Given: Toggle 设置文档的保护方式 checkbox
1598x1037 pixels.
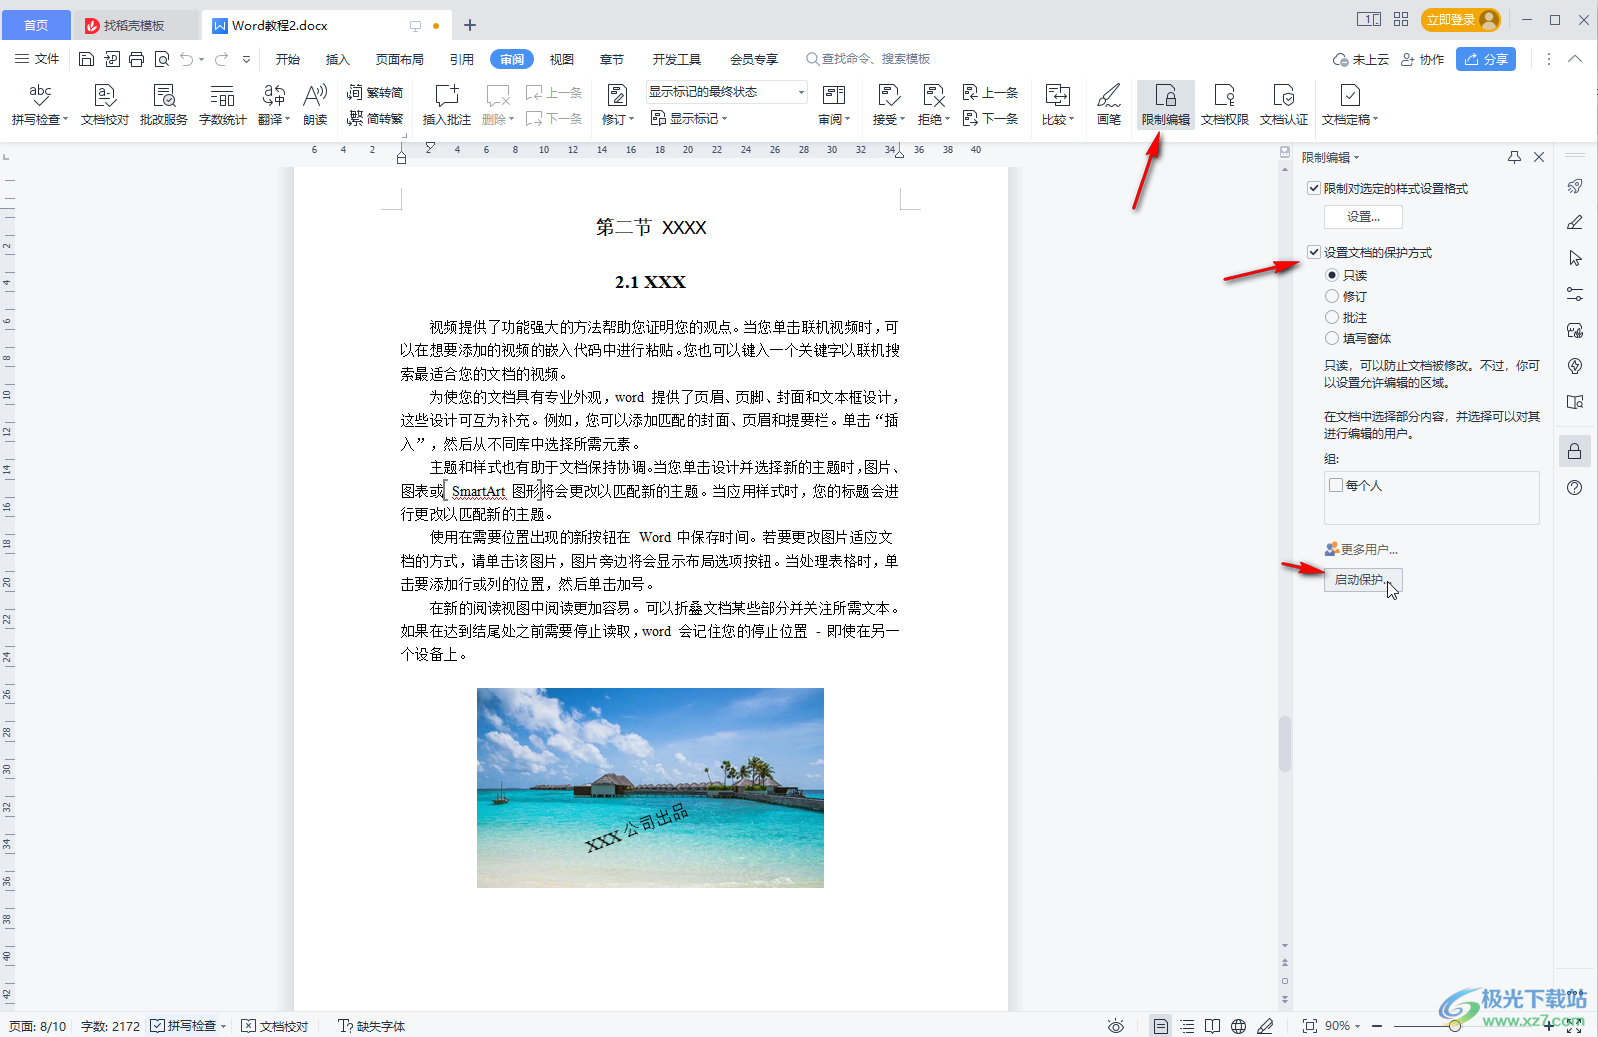Looking at the screenshot, I should tap(1314, 252).
